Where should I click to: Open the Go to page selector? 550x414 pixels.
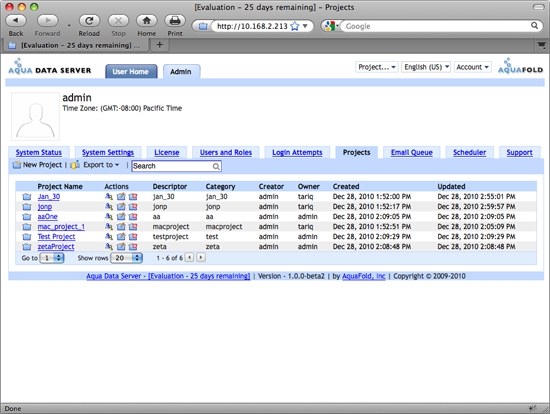click(52, 258)
